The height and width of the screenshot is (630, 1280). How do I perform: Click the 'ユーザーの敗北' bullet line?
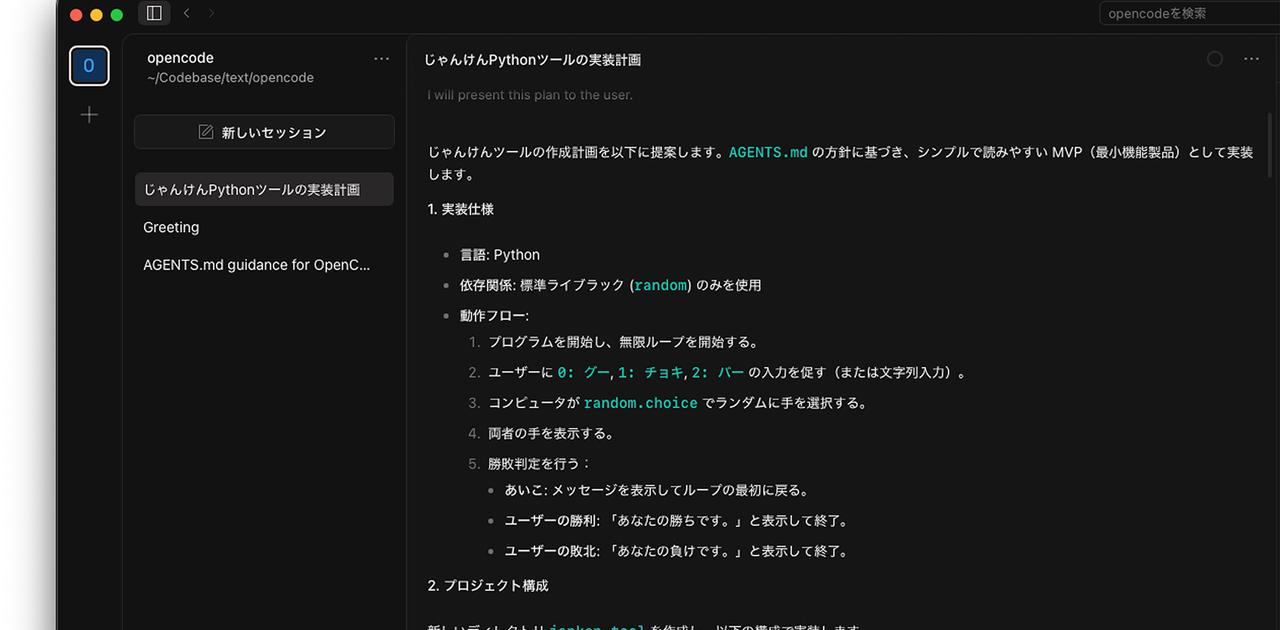[x=677, y=551]
